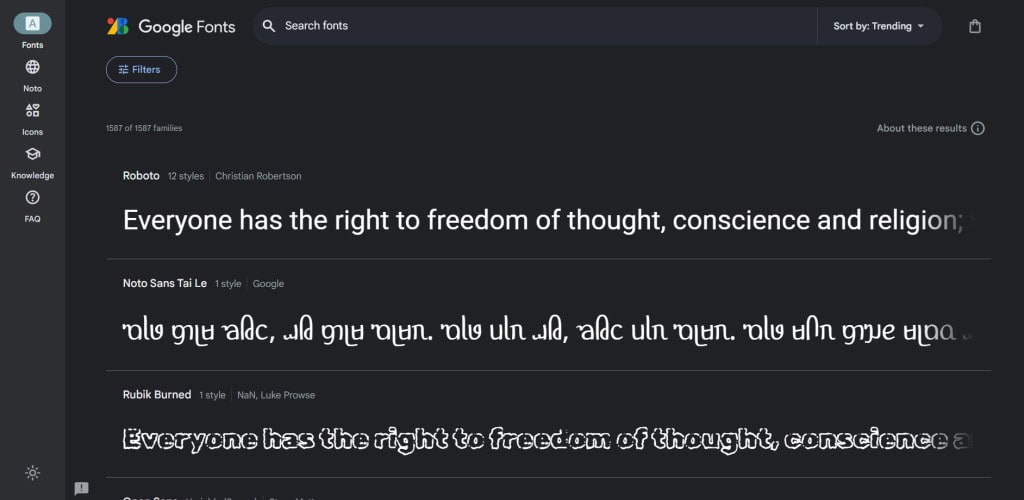Open the Noto globe icon in sidebar
This screenshot has width=1024, height=500.
tap(32, 67)
